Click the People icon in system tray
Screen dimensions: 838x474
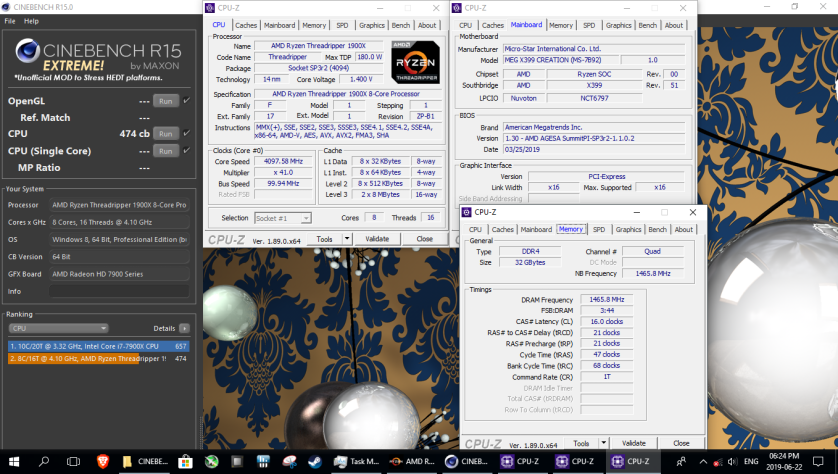tap(681, 461)
